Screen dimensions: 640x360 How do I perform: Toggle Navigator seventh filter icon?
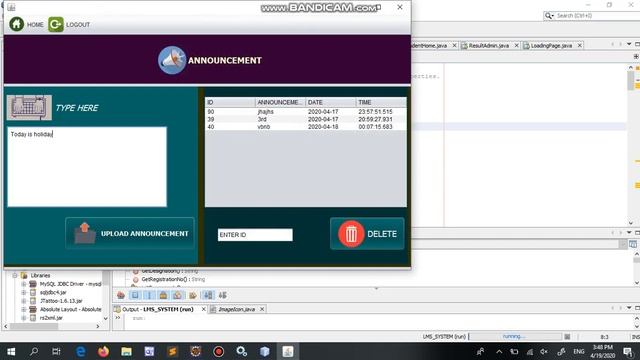click(208, 295)
